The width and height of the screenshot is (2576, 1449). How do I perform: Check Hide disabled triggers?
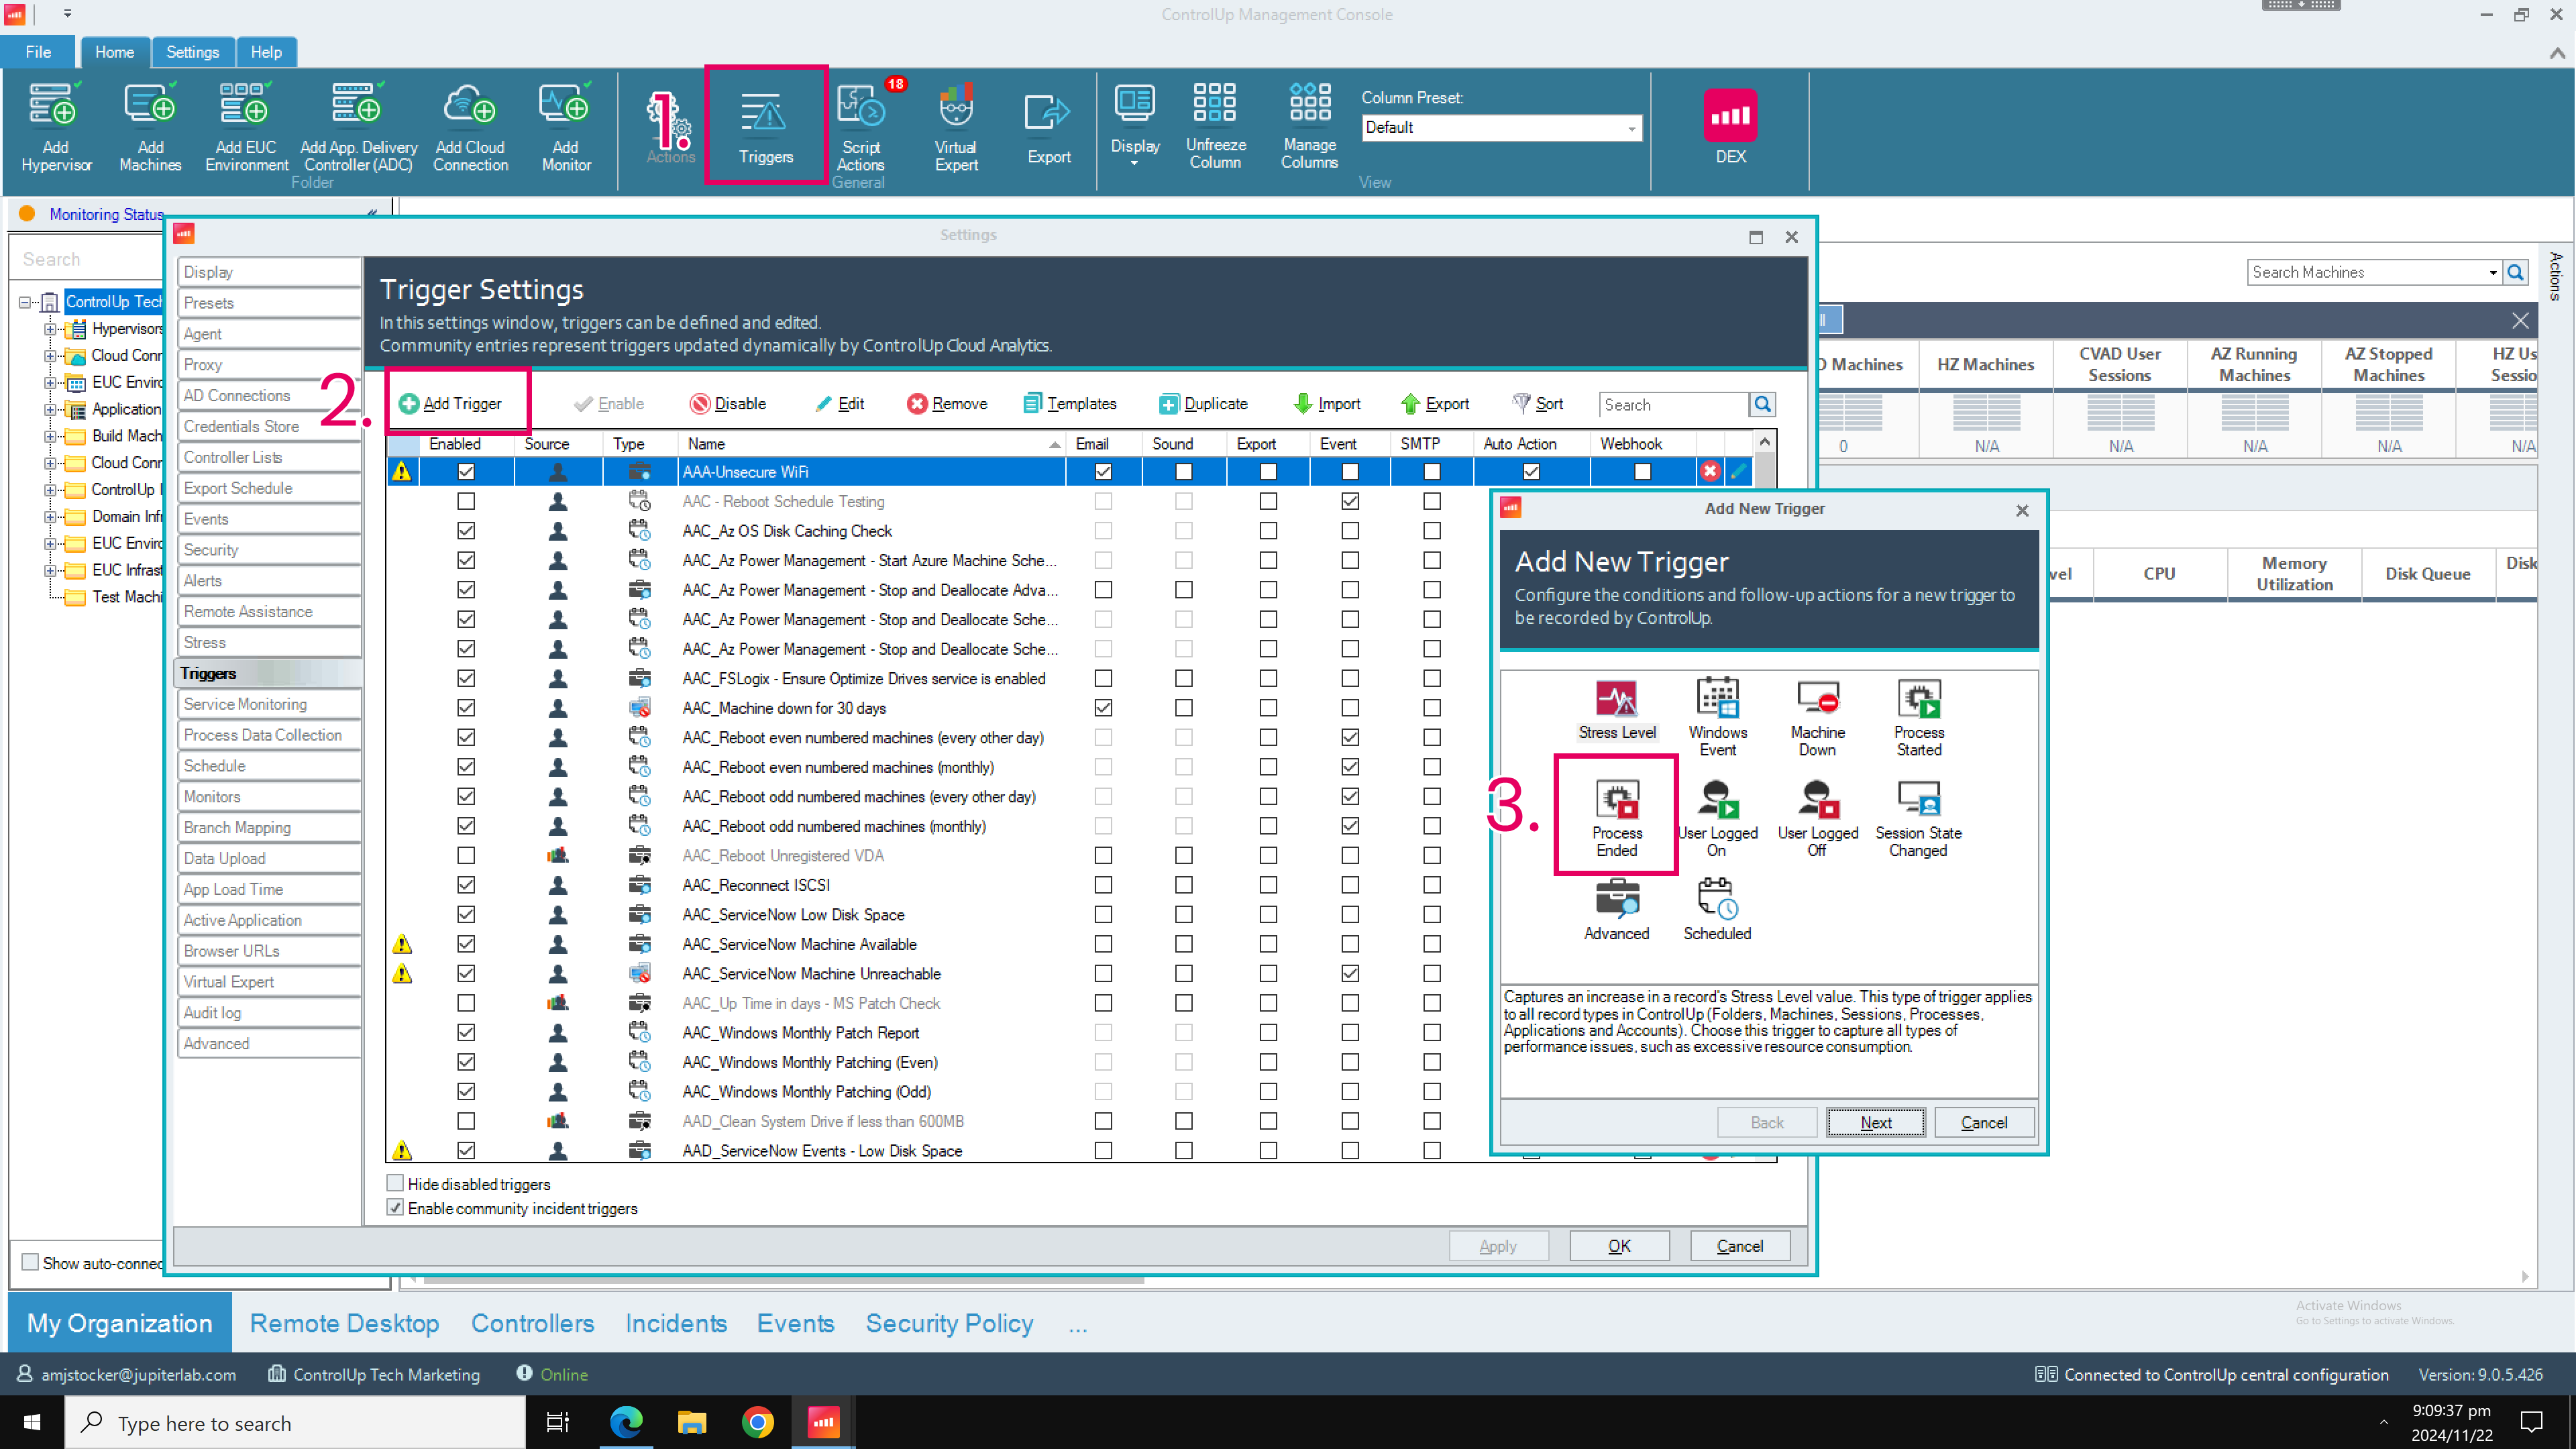[396, 1183]
